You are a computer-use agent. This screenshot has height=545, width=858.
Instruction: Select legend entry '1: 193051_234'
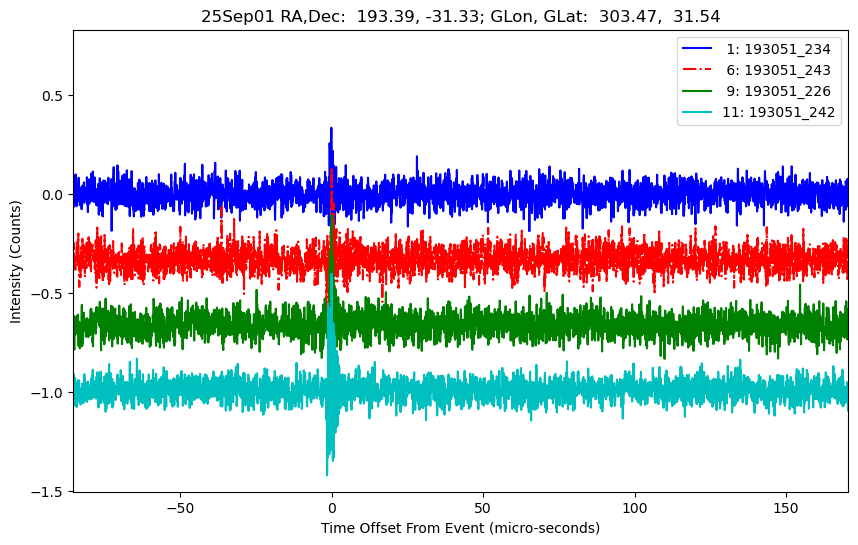pyautogui.click(x=778, y=49)
